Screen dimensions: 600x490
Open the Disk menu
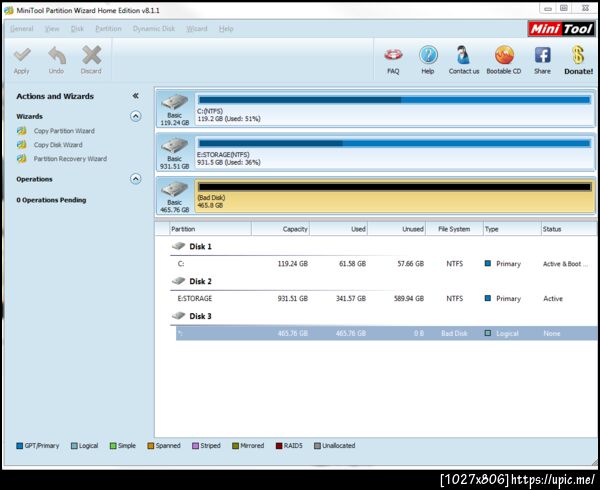(x=77, y=29)
